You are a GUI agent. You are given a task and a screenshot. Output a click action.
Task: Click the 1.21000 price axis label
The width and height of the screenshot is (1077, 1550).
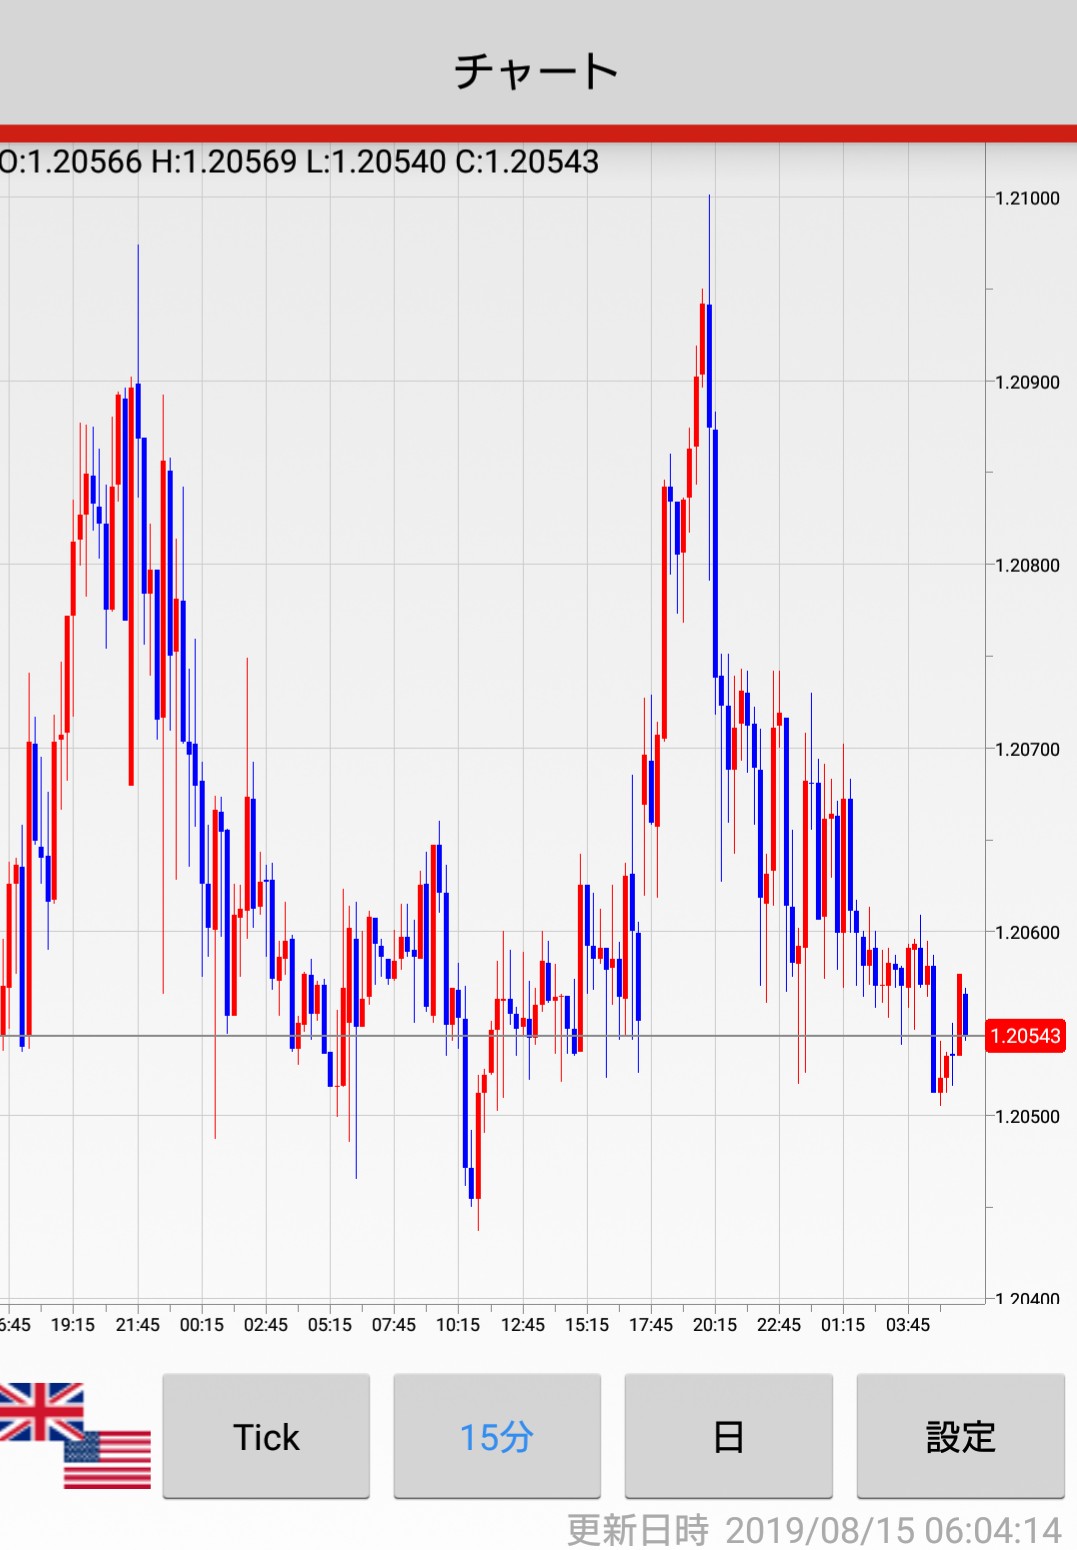1027,198
